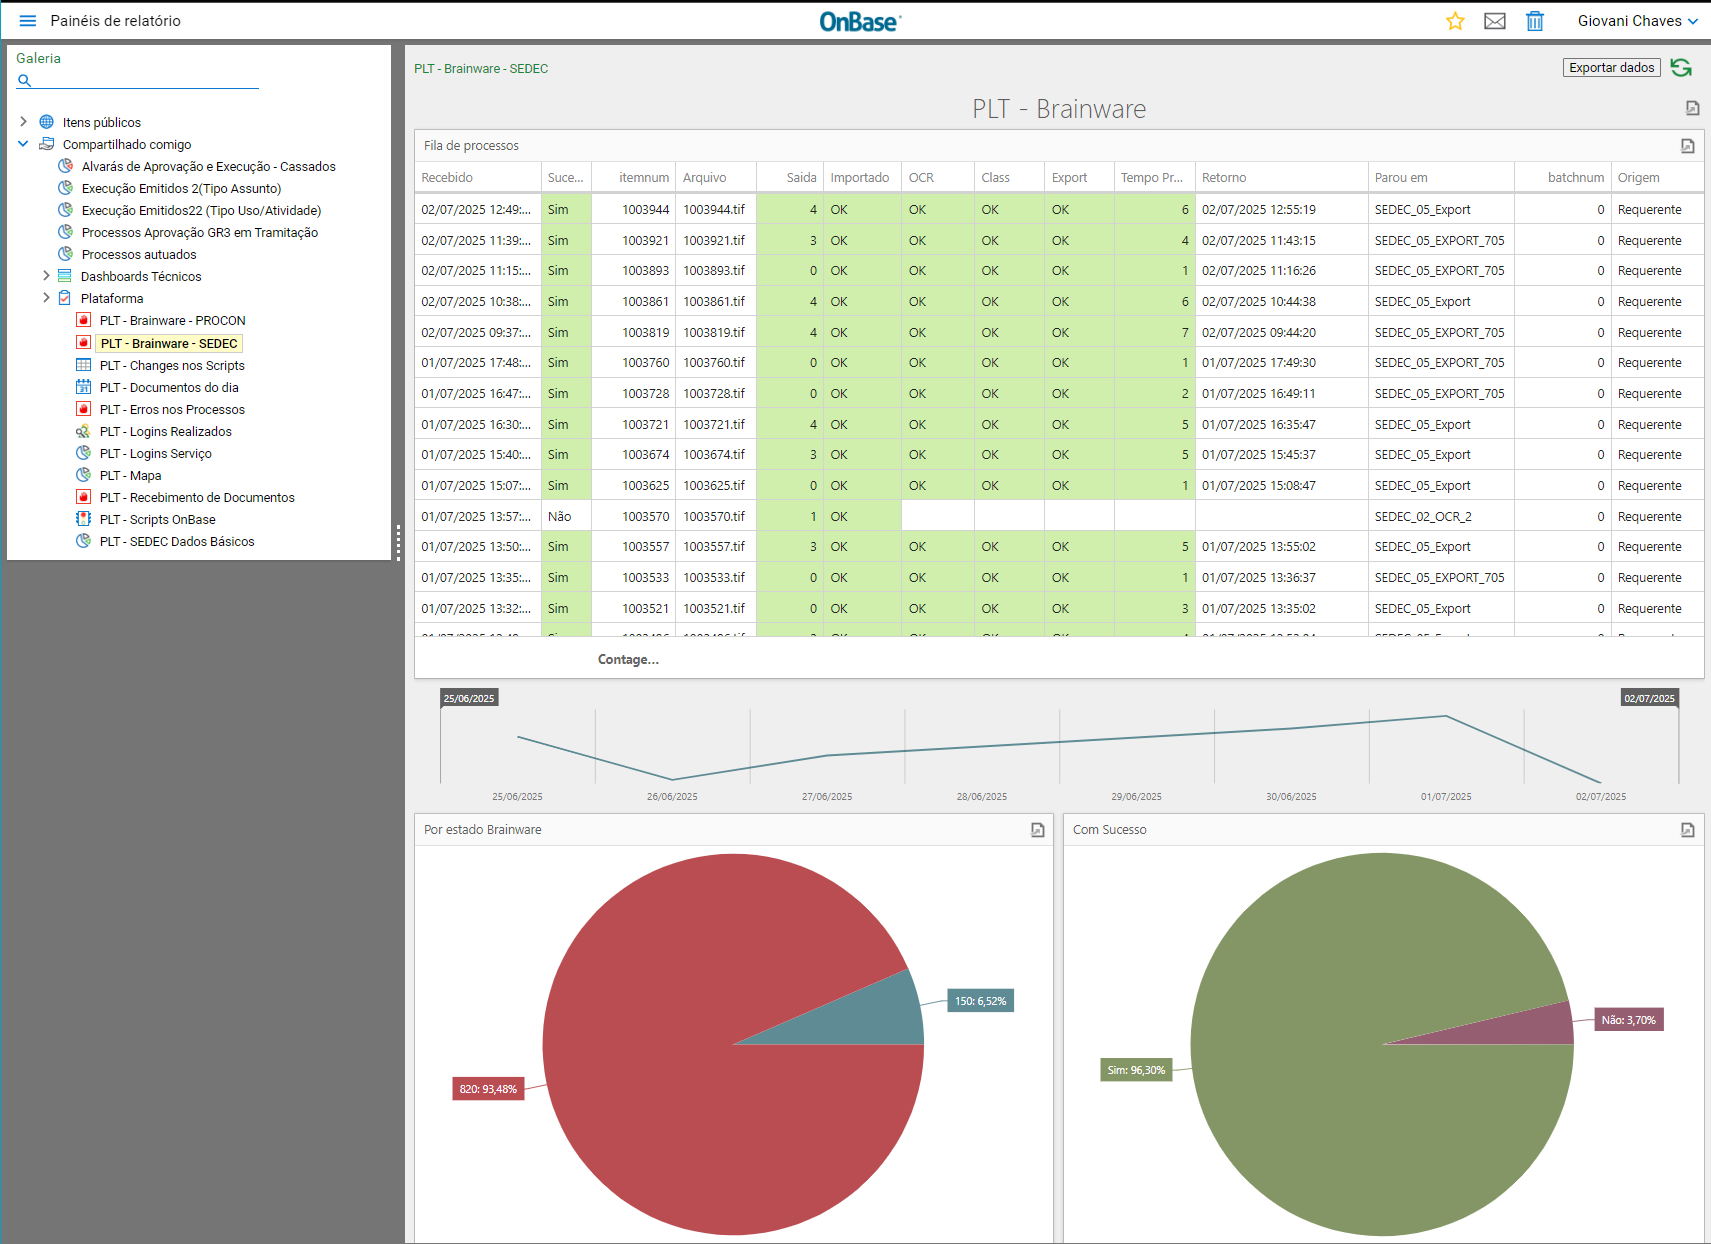Click the Contage... footer text
The image size is (1711, 1244).
pos(628,660)
